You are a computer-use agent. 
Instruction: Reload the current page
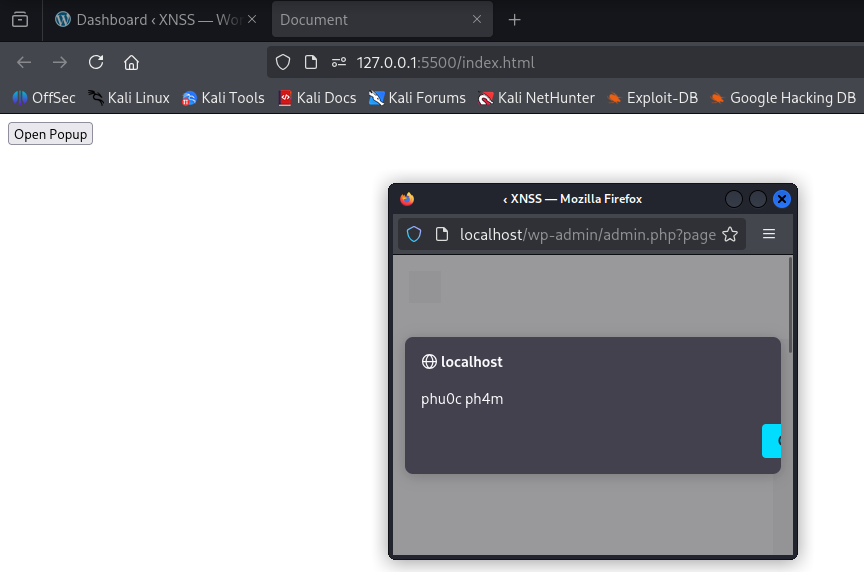pyautogui.click(x=96, y=62)
